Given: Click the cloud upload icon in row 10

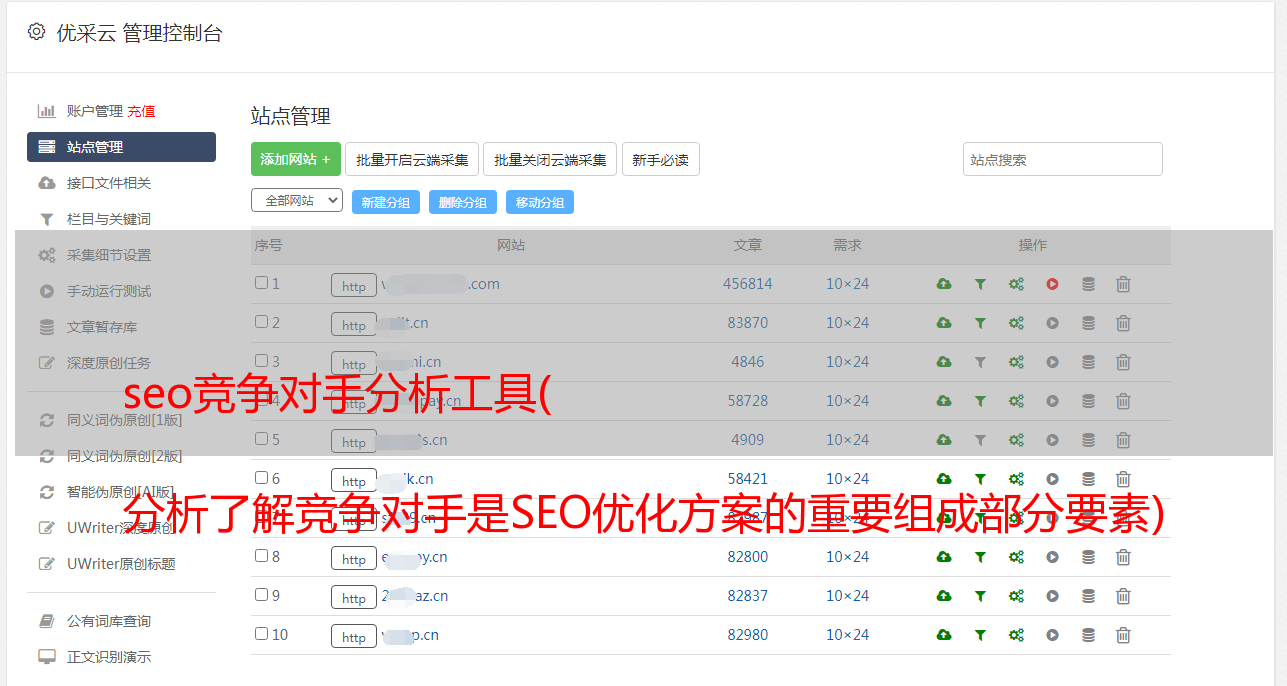Looking at the screenshot, I should 944,635.
